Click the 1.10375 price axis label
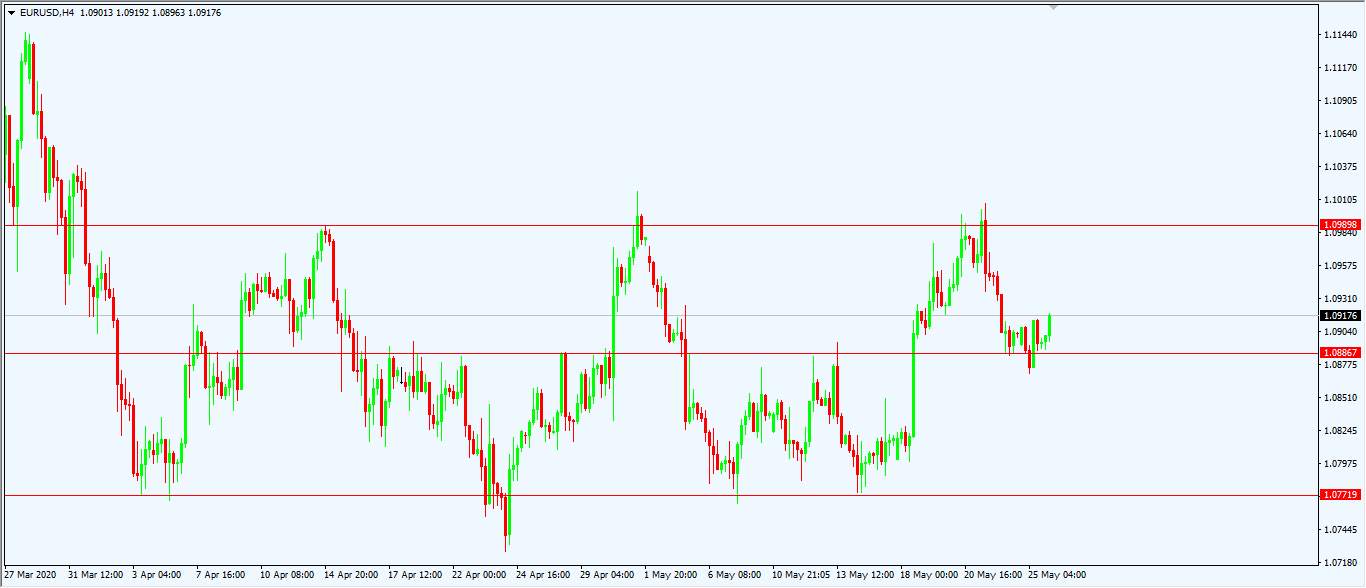The width and height of the screenshot is (1366, 588). pos(1340,167)
